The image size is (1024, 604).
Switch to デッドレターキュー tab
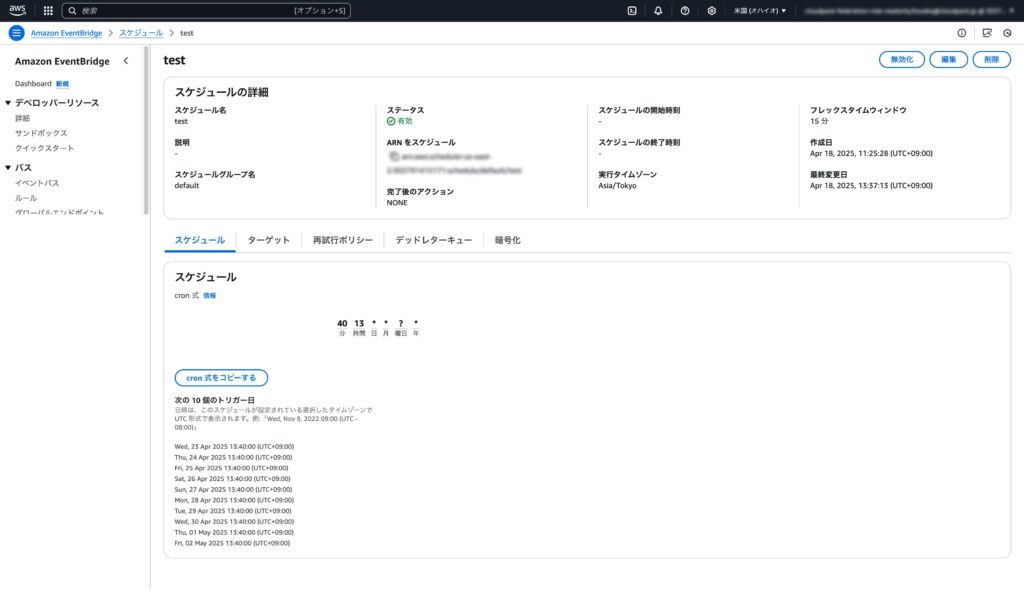434,240
